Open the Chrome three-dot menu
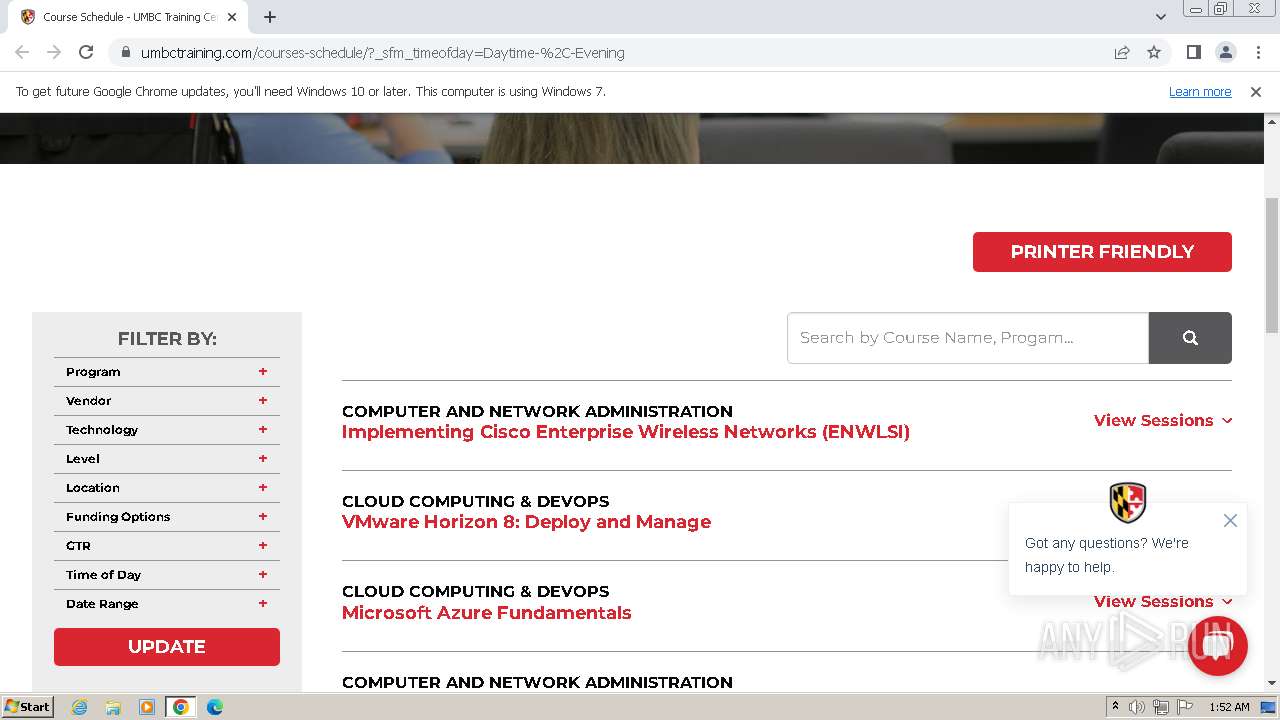Screen dimensions: 1280x720 click(1258, 52)
